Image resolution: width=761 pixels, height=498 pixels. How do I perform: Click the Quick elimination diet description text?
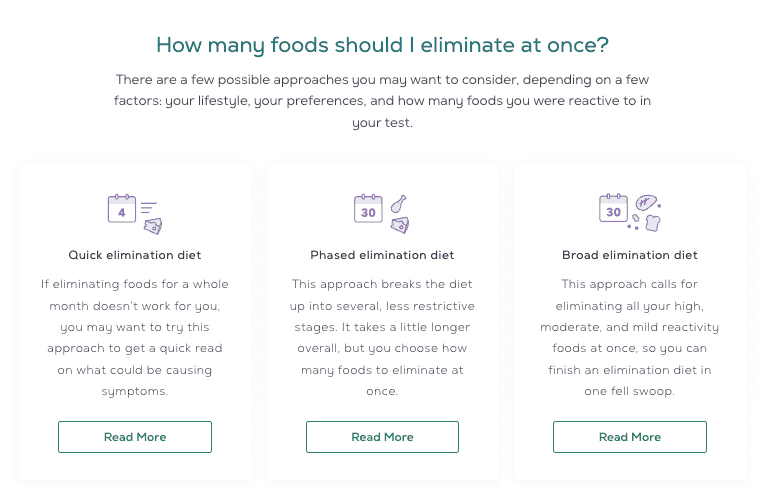(135, 337)
